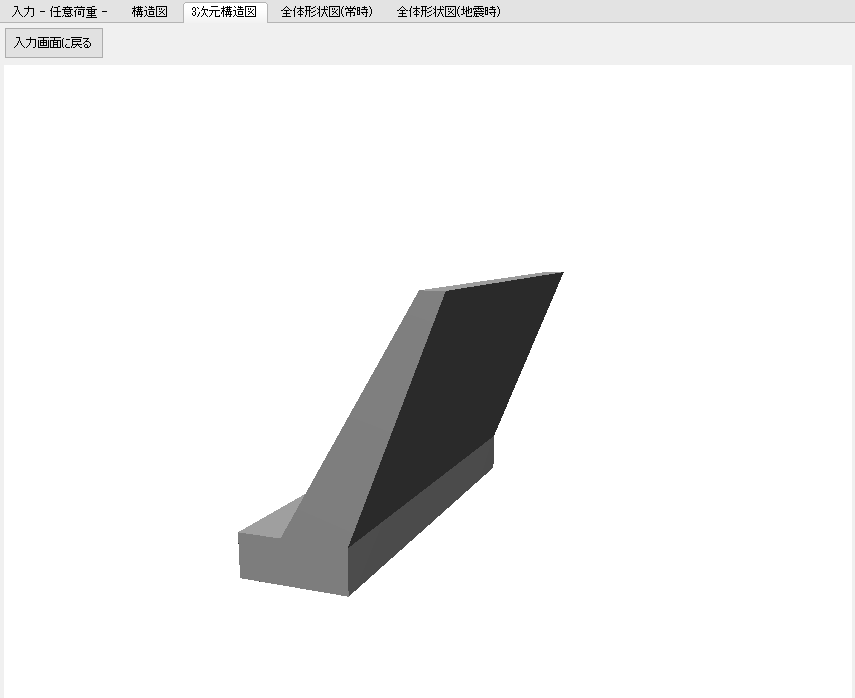Select the 3次元構造図 tab
Viewport: 855px width, 698px height.
pos(225,11)
